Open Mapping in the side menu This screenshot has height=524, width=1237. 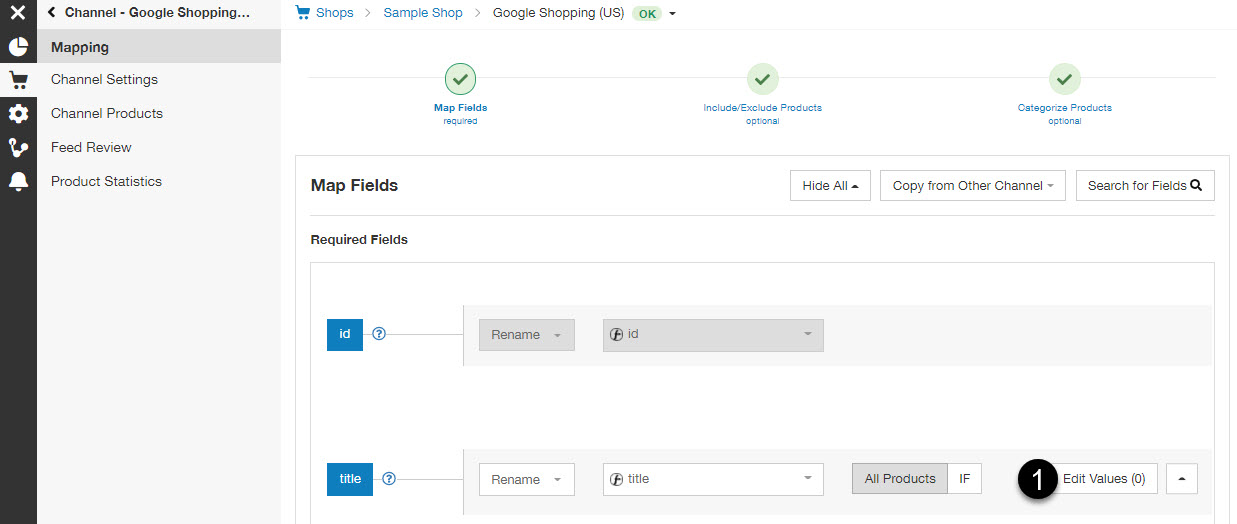pyautogui.click(x=159, y=47)
